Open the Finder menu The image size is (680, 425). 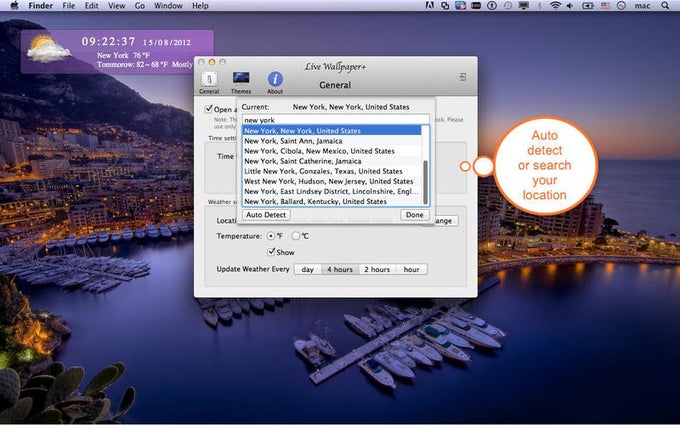[41, 6]
